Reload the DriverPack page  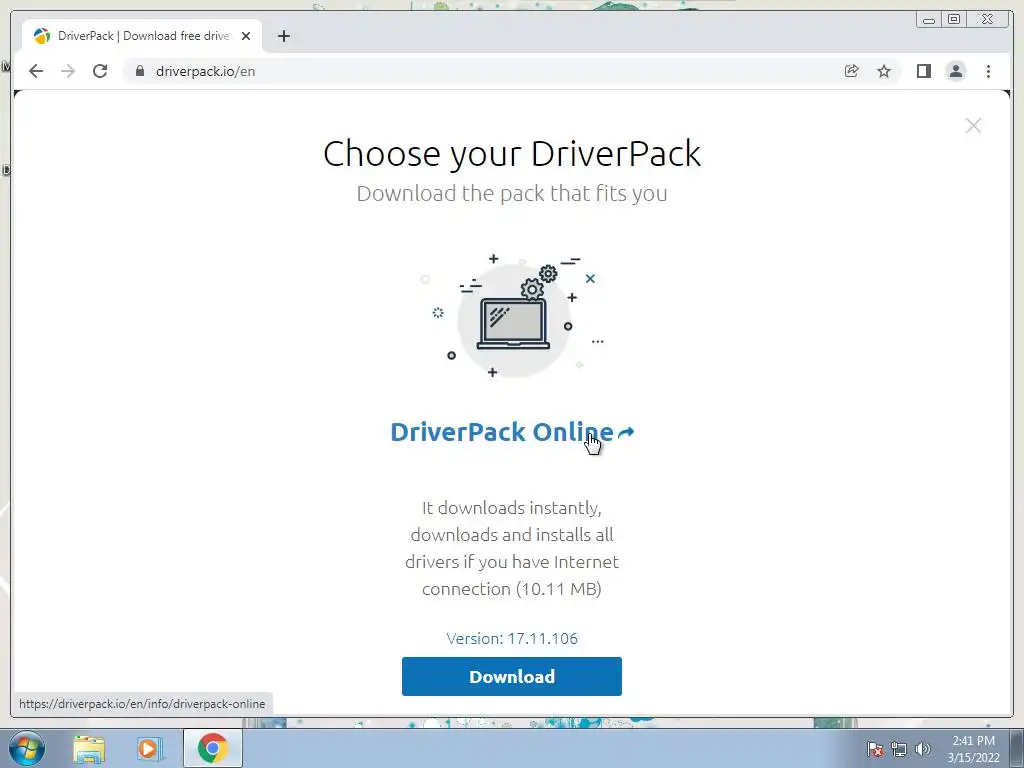point(100,71)
